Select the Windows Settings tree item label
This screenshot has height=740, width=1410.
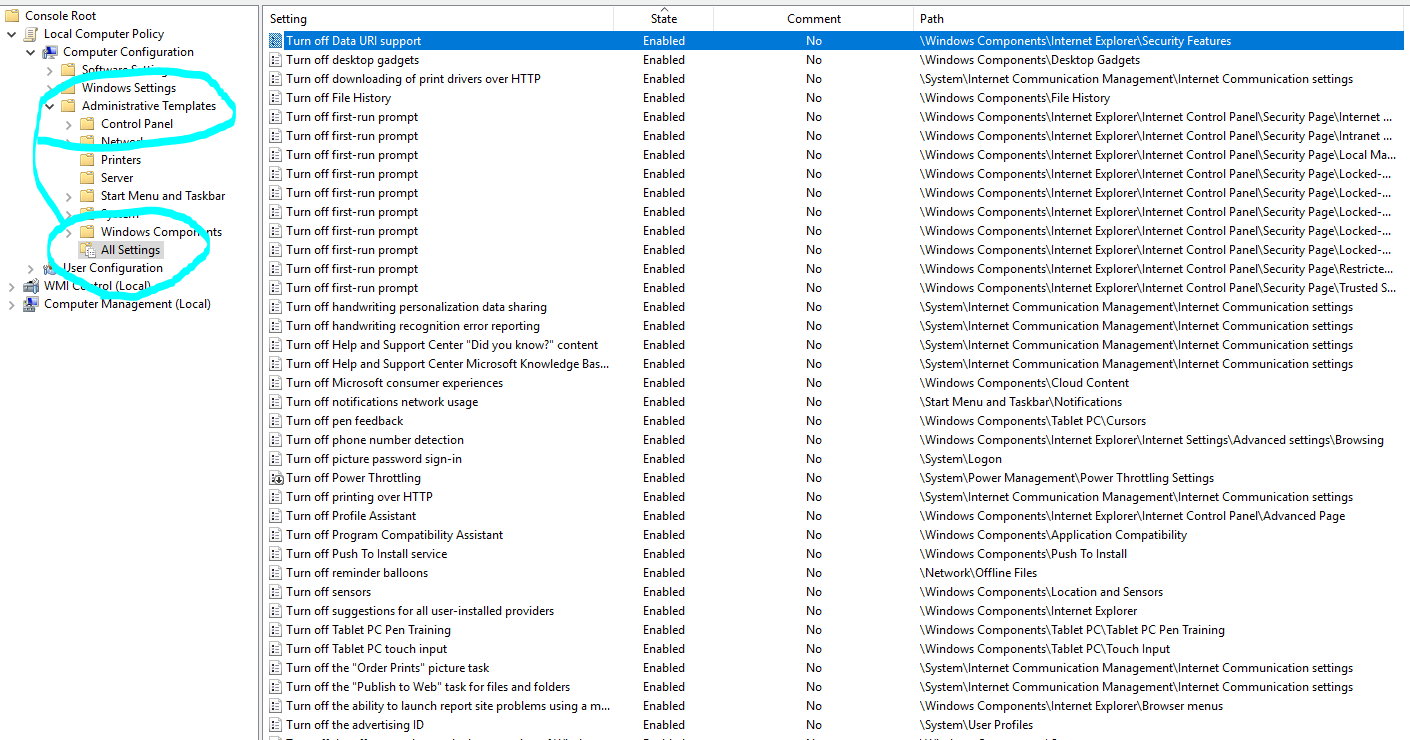[x=129, y=88]
